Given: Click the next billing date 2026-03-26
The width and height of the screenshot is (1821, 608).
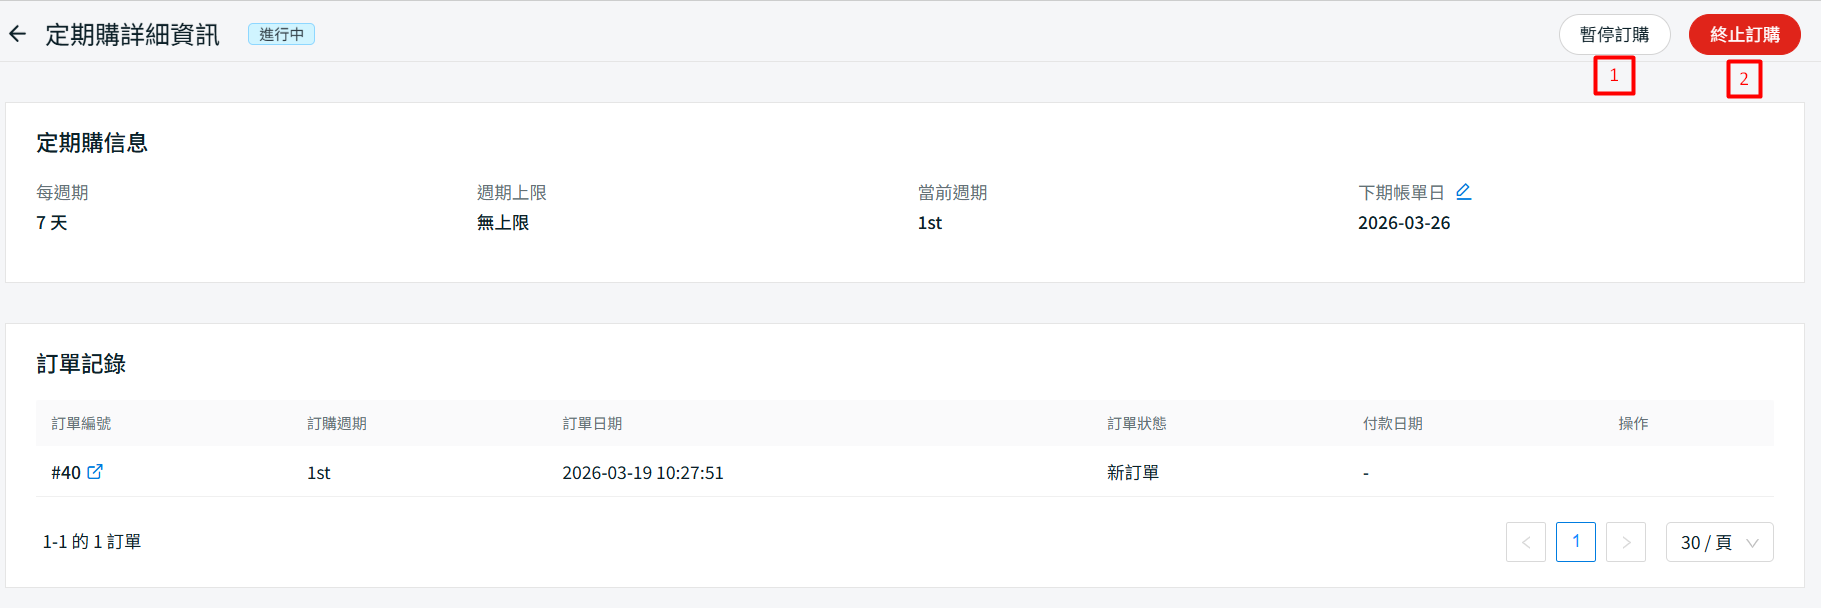Looking at the screenshot, I should click(x=1403, y=223).
